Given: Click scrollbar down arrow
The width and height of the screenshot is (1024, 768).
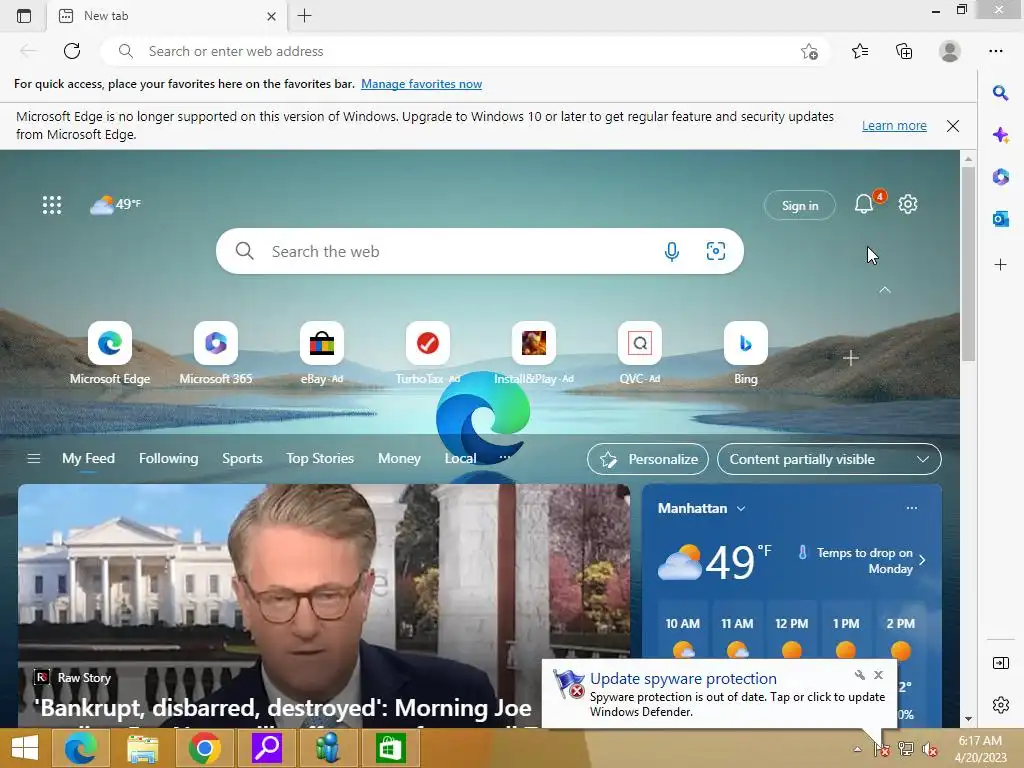Looking at the screenshot, I should [x=968, y=719].
